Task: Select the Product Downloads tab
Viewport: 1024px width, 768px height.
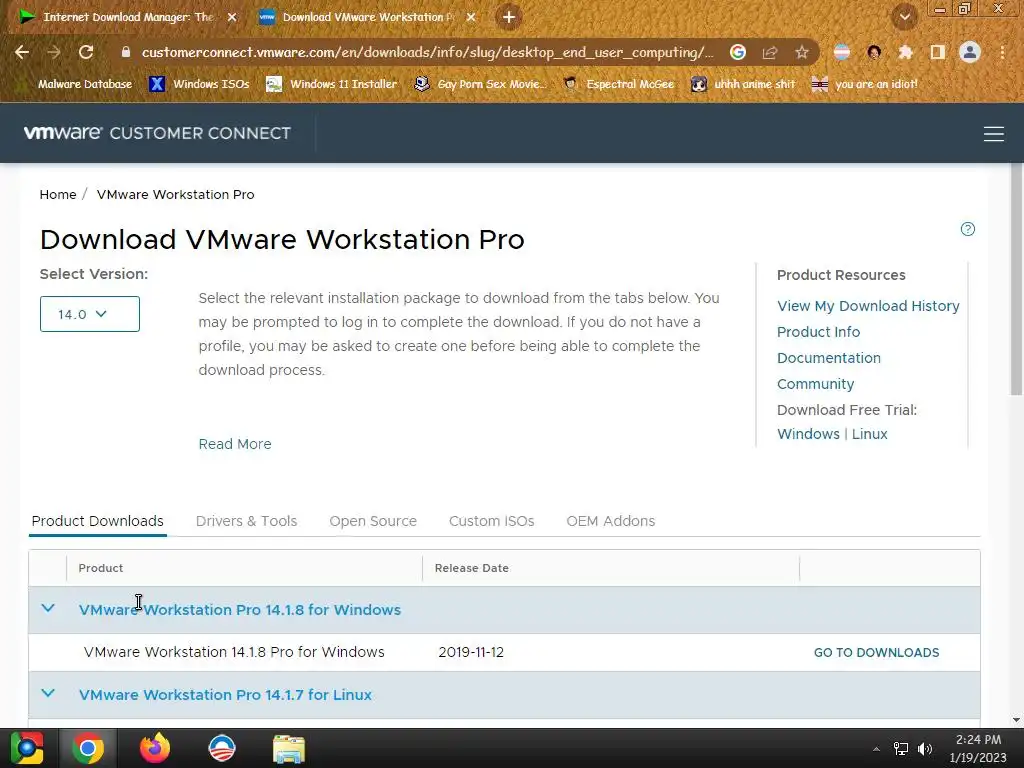Action: [x=97, y=521]
